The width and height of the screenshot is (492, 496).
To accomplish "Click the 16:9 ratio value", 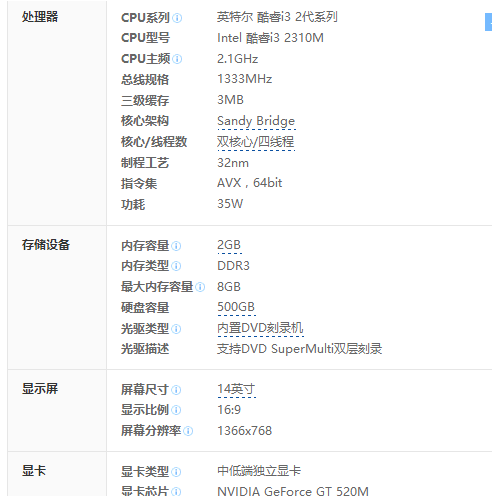I will (229, 410).
